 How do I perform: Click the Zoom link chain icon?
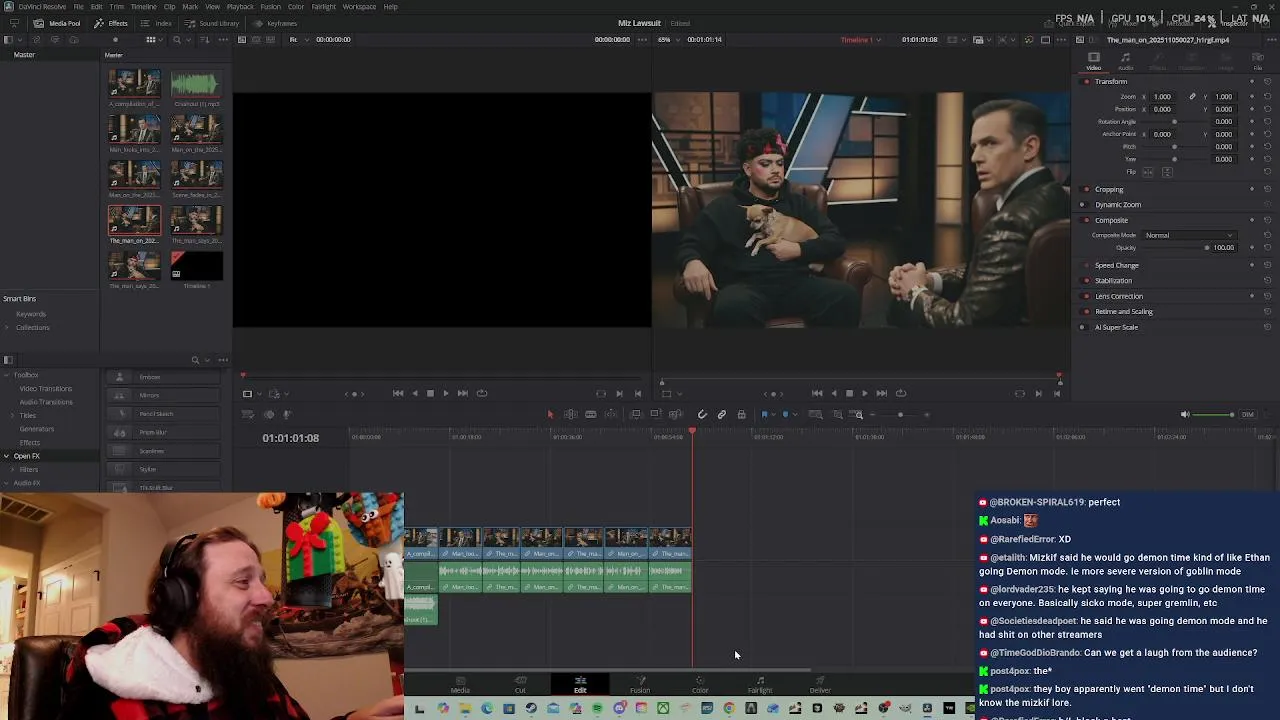1191,97
